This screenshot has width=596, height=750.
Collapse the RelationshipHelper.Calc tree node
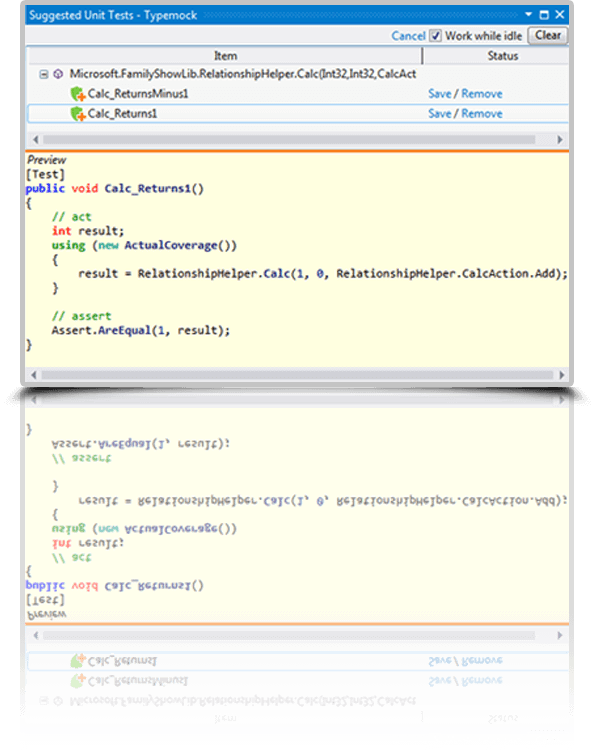tap(44, 74)
